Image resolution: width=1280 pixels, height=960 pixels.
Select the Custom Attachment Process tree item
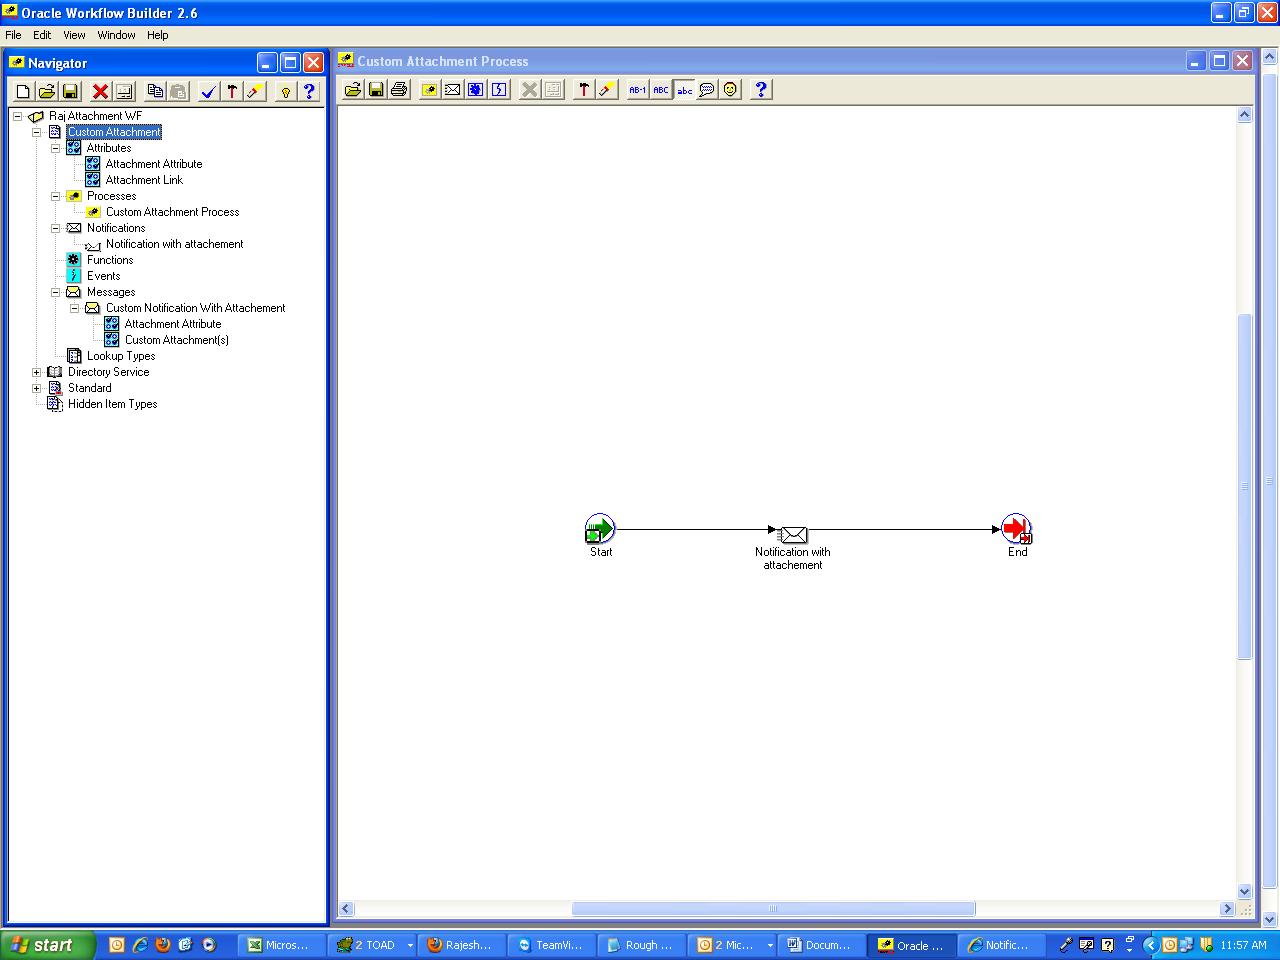pyautogui.click(x=172, y=212)
